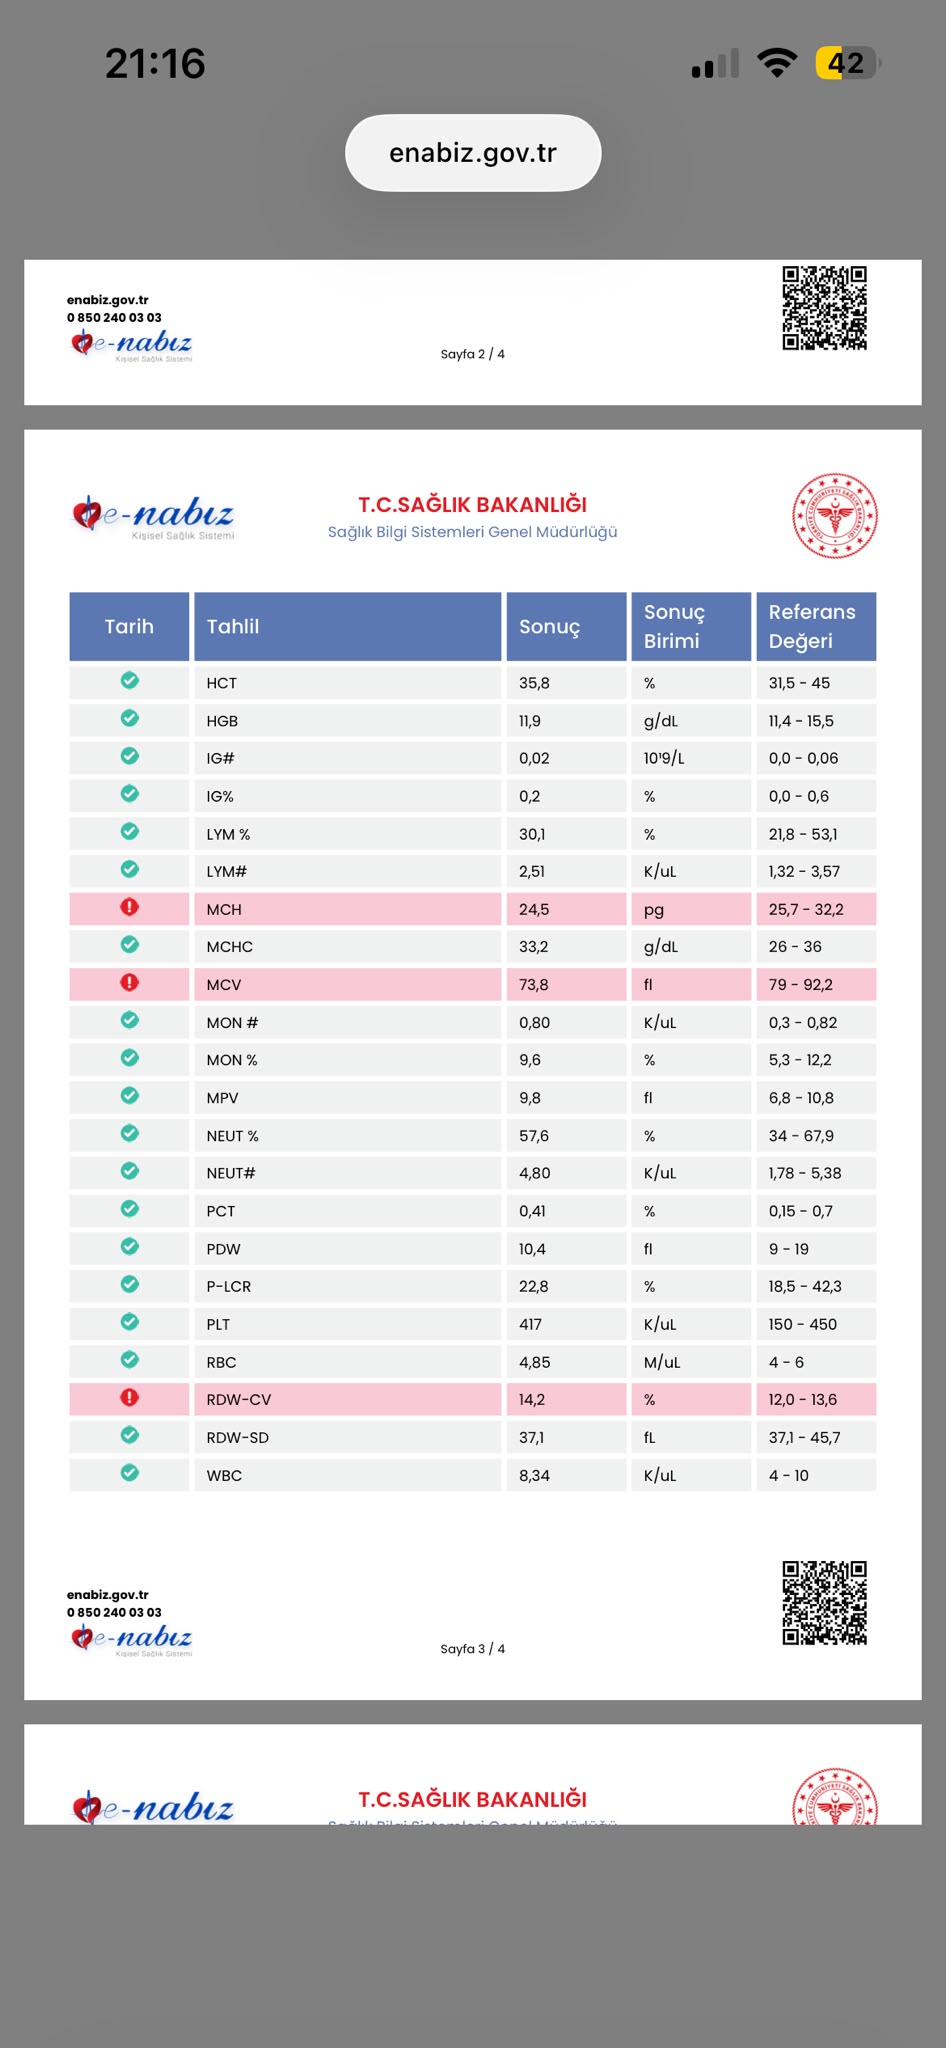
Task: Select the Tahlil column header
Action: pos(347,627)
